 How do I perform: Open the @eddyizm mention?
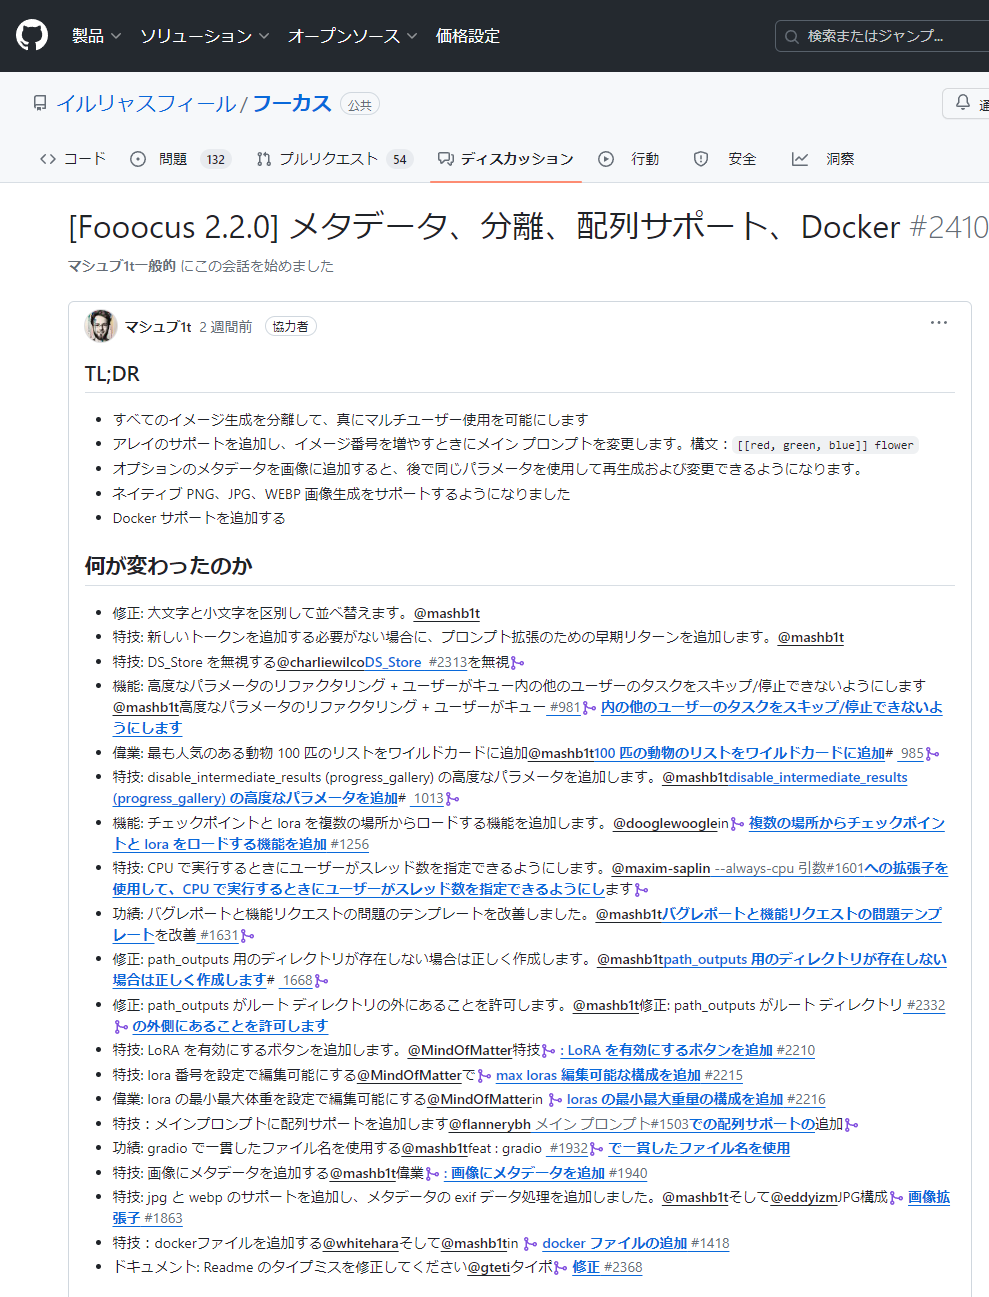[x=804, y=1197]
